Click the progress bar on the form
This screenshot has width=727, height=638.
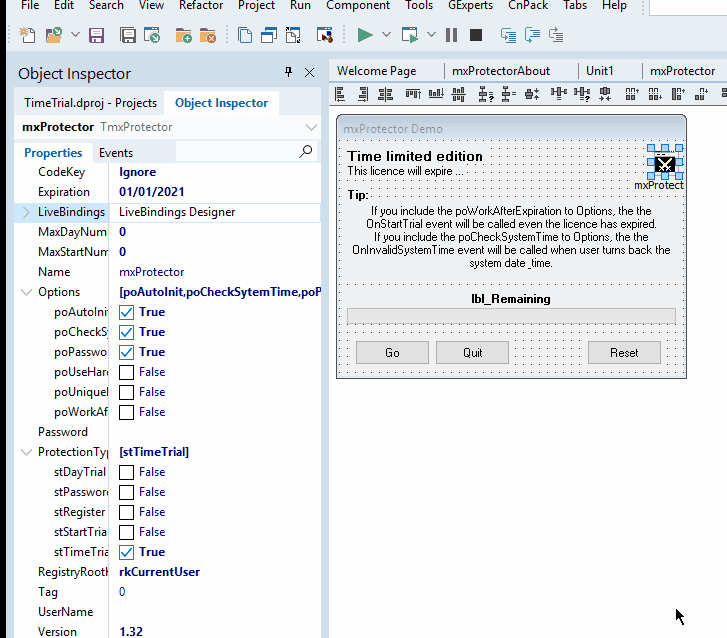click(511, 316)
